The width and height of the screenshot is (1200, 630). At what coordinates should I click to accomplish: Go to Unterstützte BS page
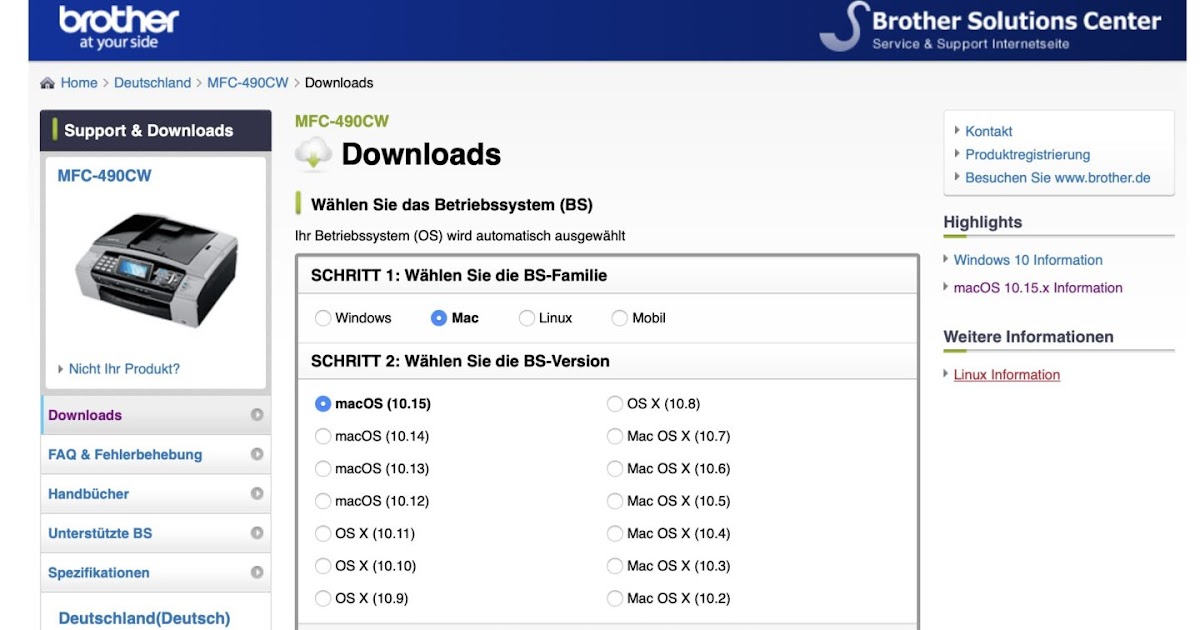click(156, 533)
